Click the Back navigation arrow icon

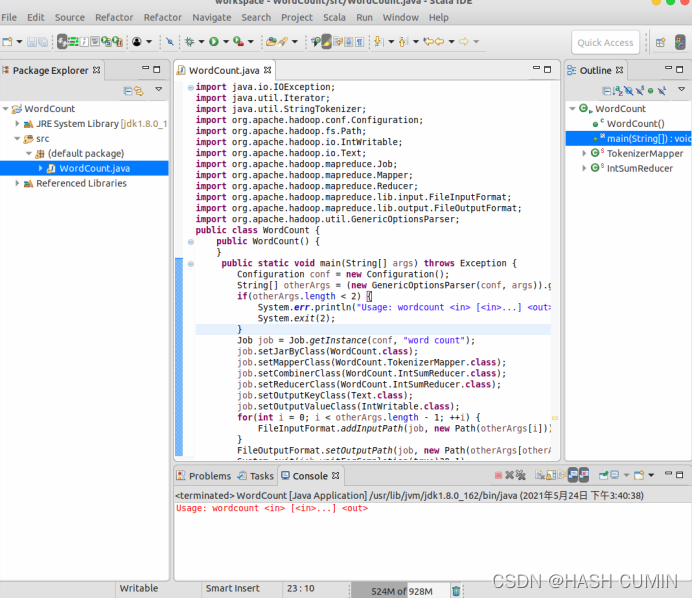(440, 42)
